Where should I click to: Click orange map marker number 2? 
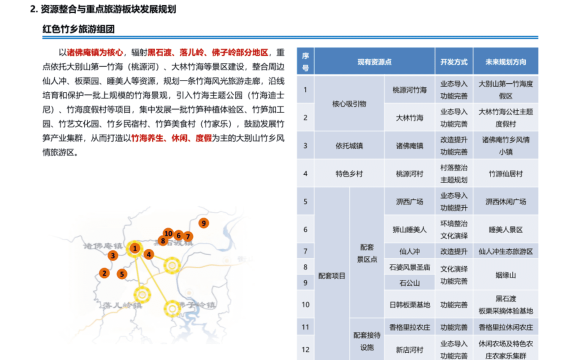104,273
